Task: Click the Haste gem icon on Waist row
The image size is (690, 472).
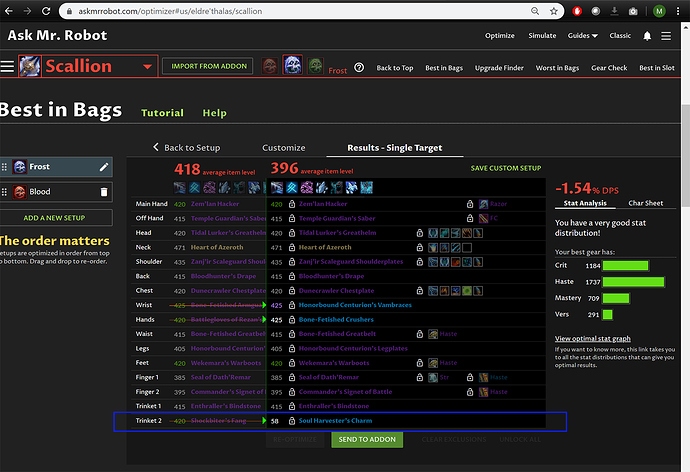Action: (433, 334)
